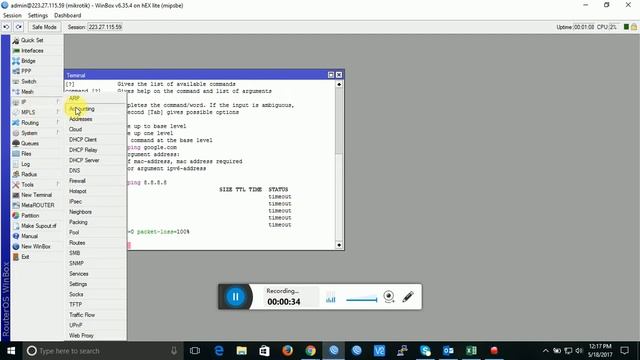The height and width of the screenshot is (360, 640).
Task: Open Excel from the taskbar
Action: point(471,351)
